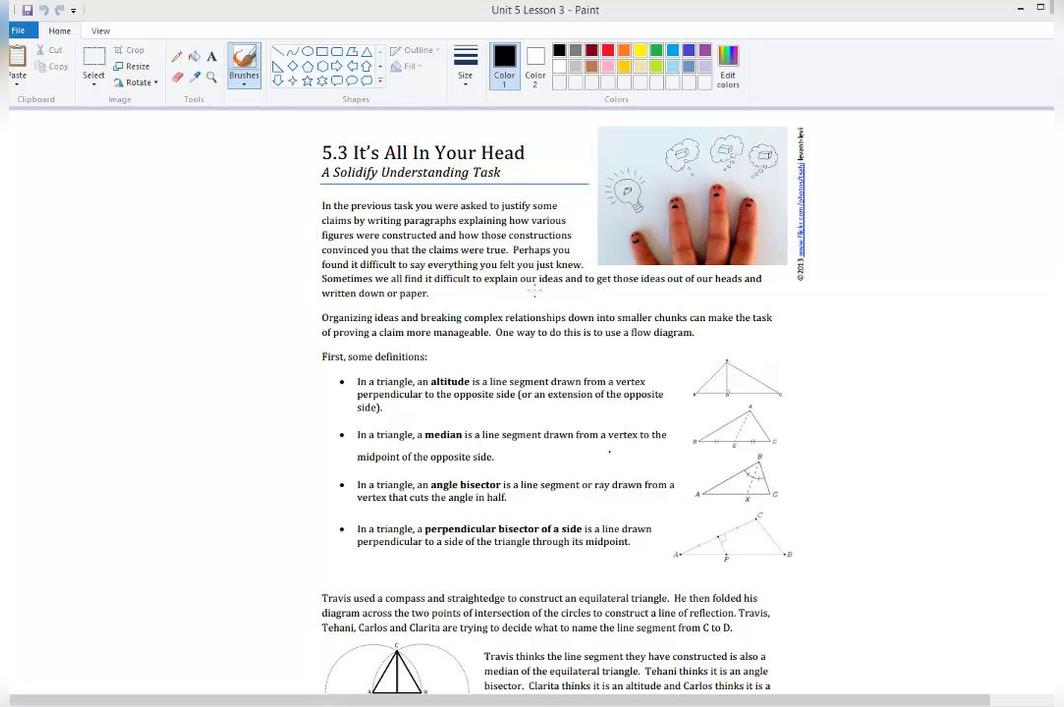Choose the Line shape
Screen dimensions: 1064x707
click(x=278, y=52)
